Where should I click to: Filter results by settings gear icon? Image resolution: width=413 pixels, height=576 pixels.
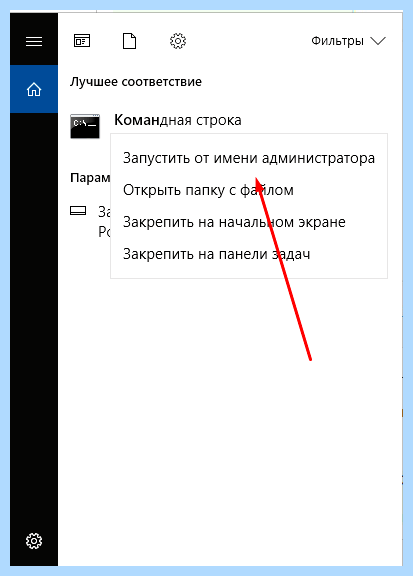pyautogui.click(x=178, y=41)
